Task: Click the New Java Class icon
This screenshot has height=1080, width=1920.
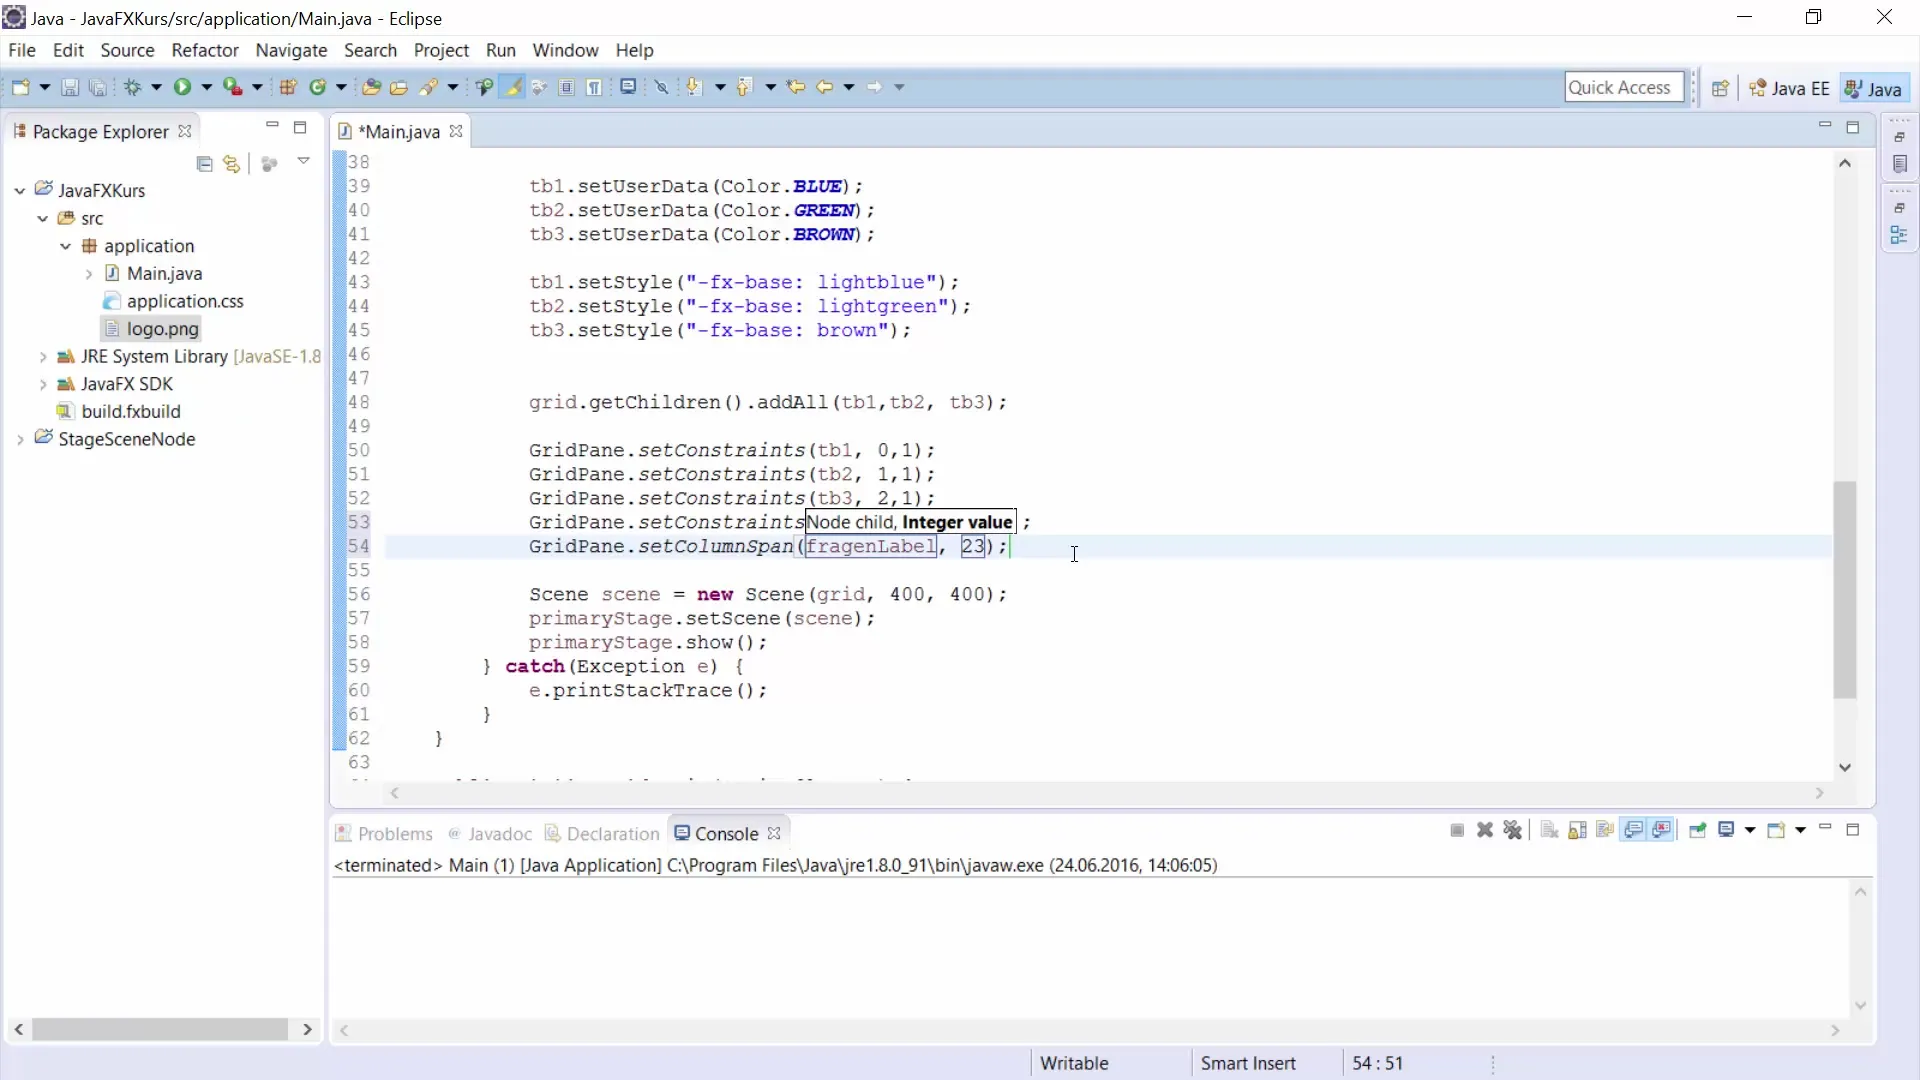Action: 318,87
